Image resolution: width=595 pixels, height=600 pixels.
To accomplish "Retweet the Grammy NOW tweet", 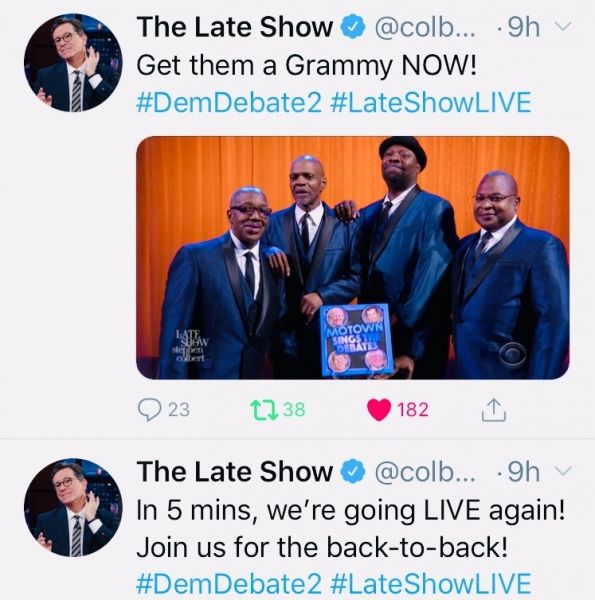I will pos(264,409).
